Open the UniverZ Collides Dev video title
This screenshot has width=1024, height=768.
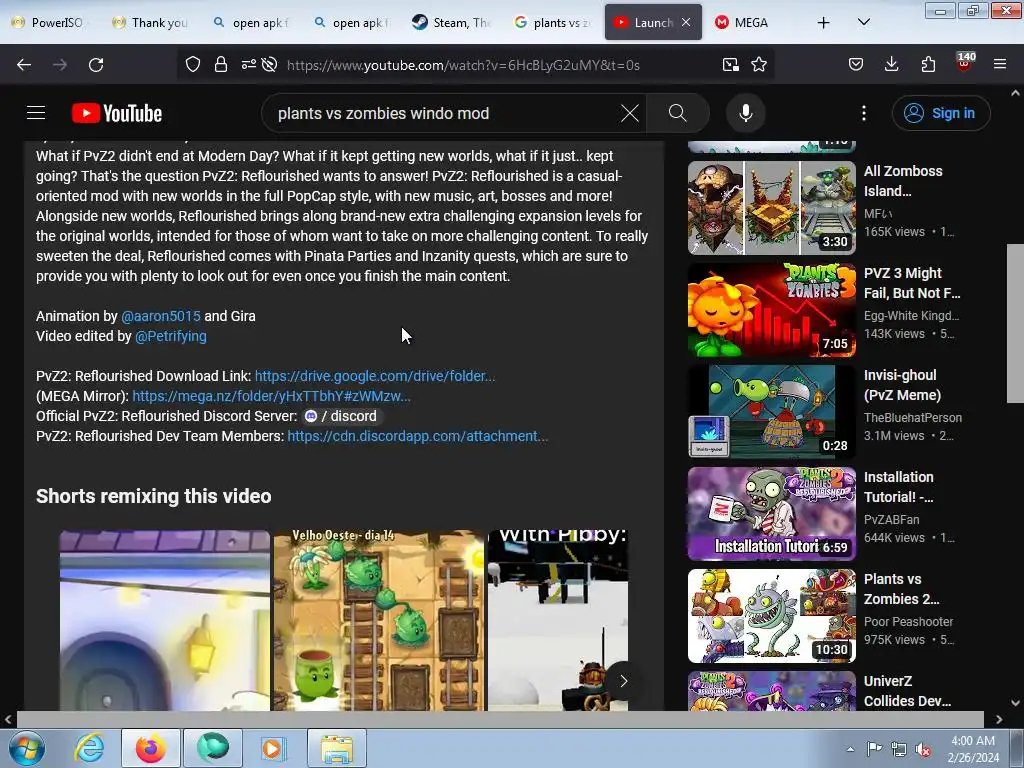908,691
